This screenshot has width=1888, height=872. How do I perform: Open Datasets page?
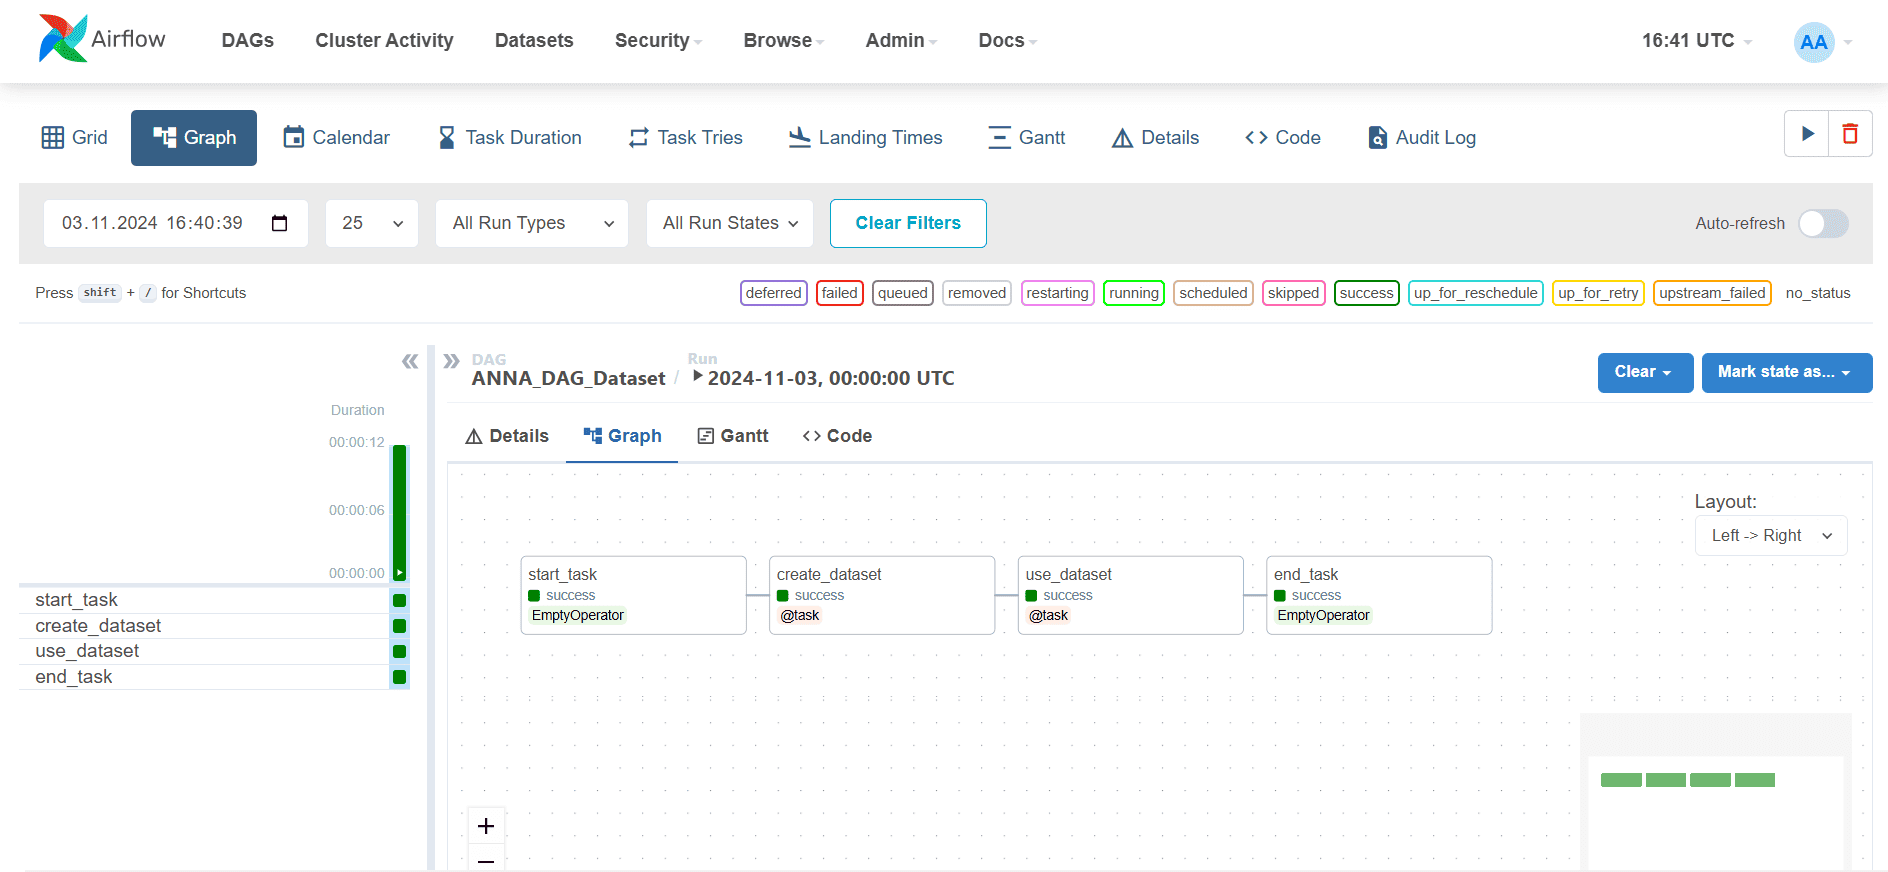point(534,40)
